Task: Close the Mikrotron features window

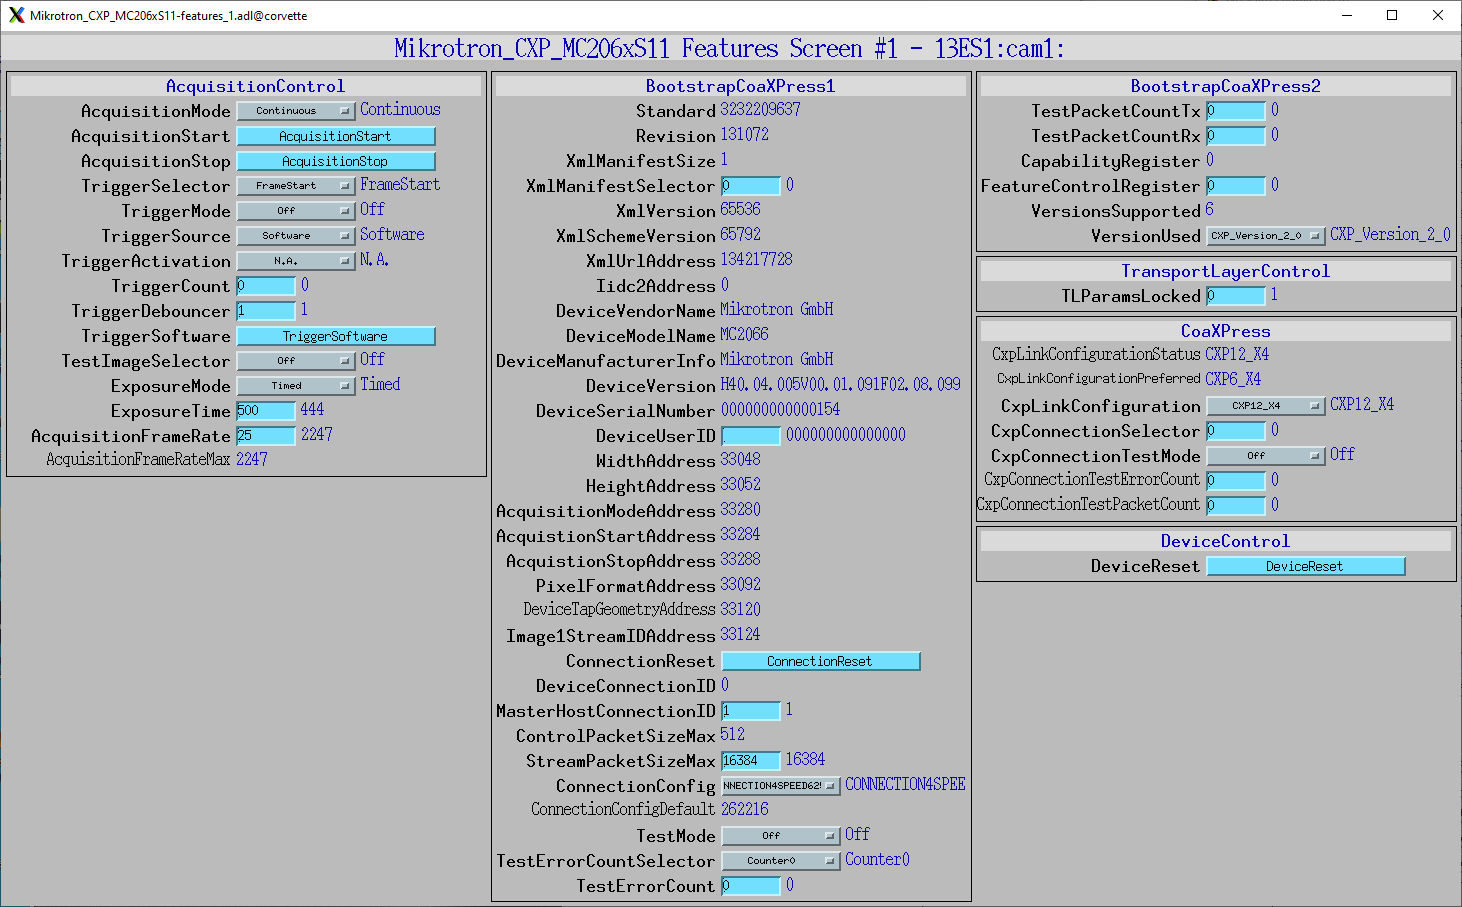Action: pos(1438,15)
